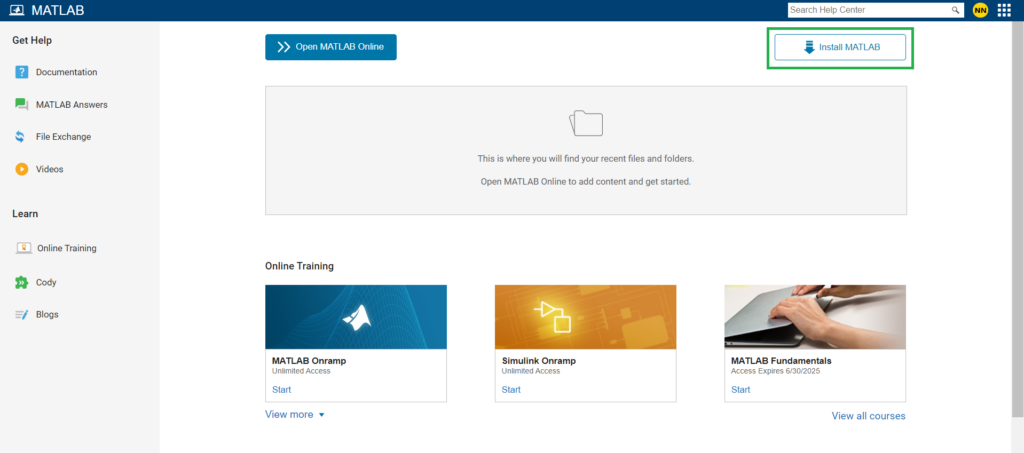Open the Simulink Onramp course thumbnail
The image size is (1024, 453).
[585, 317]
